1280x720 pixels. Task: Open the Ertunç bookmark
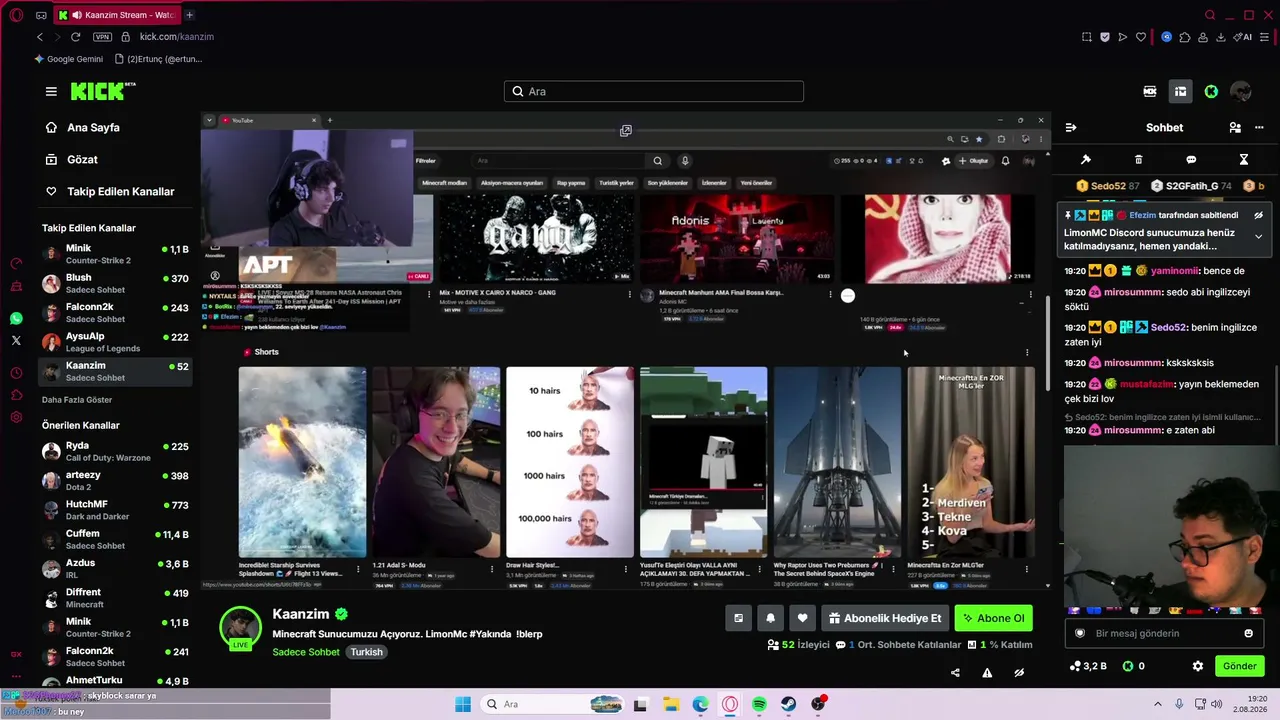(x=159, y=59)
